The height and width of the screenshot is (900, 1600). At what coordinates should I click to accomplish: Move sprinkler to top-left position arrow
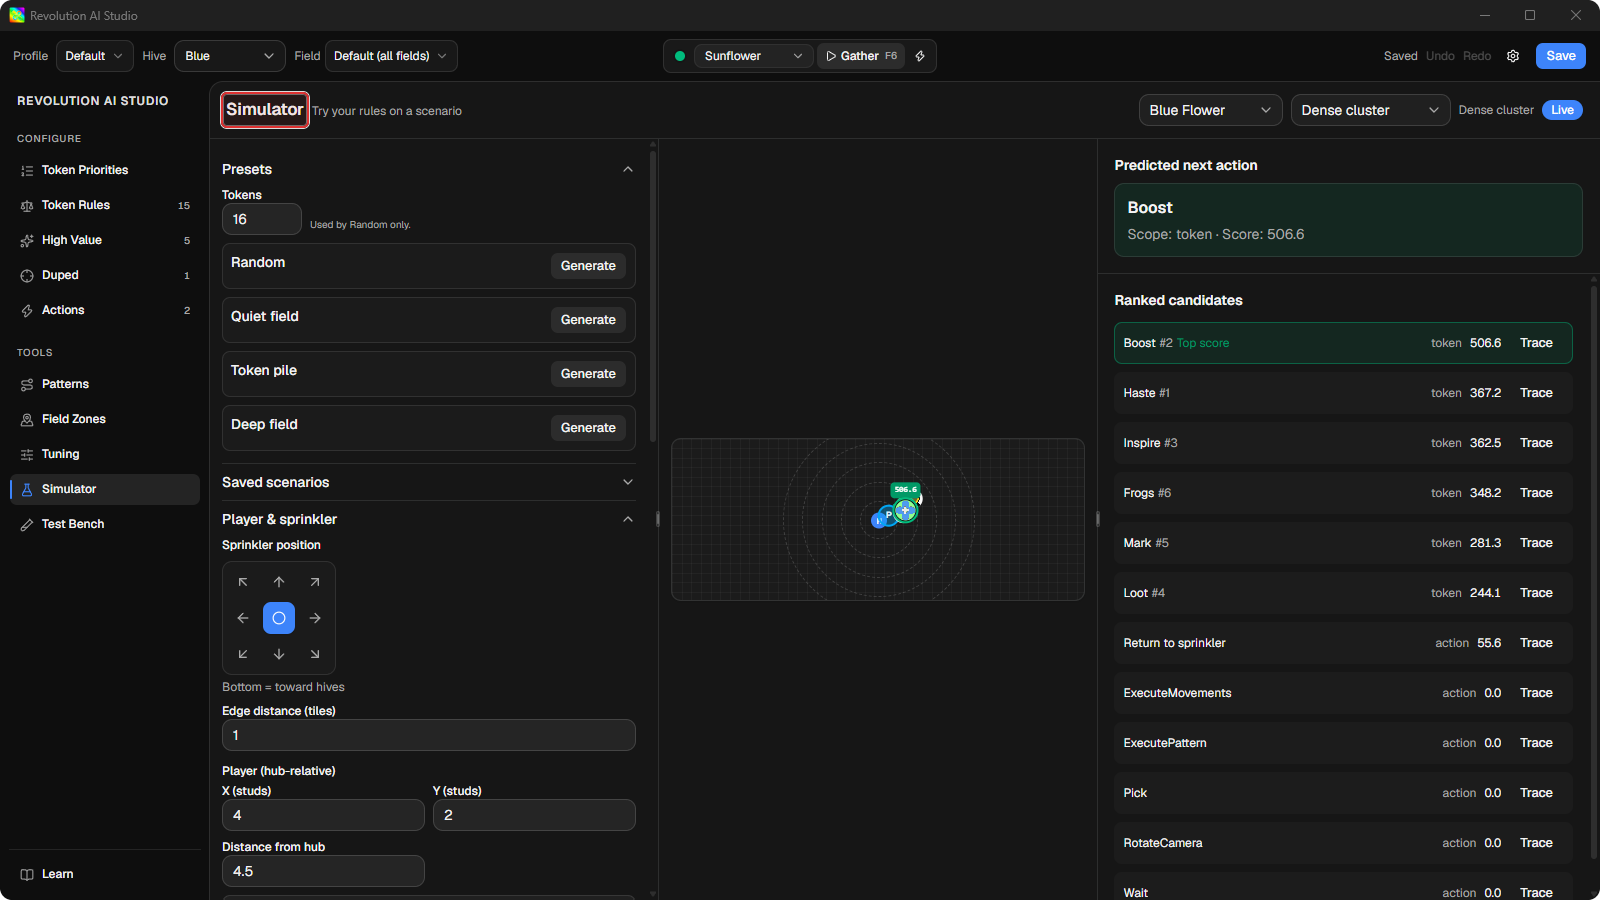point(243,582)
